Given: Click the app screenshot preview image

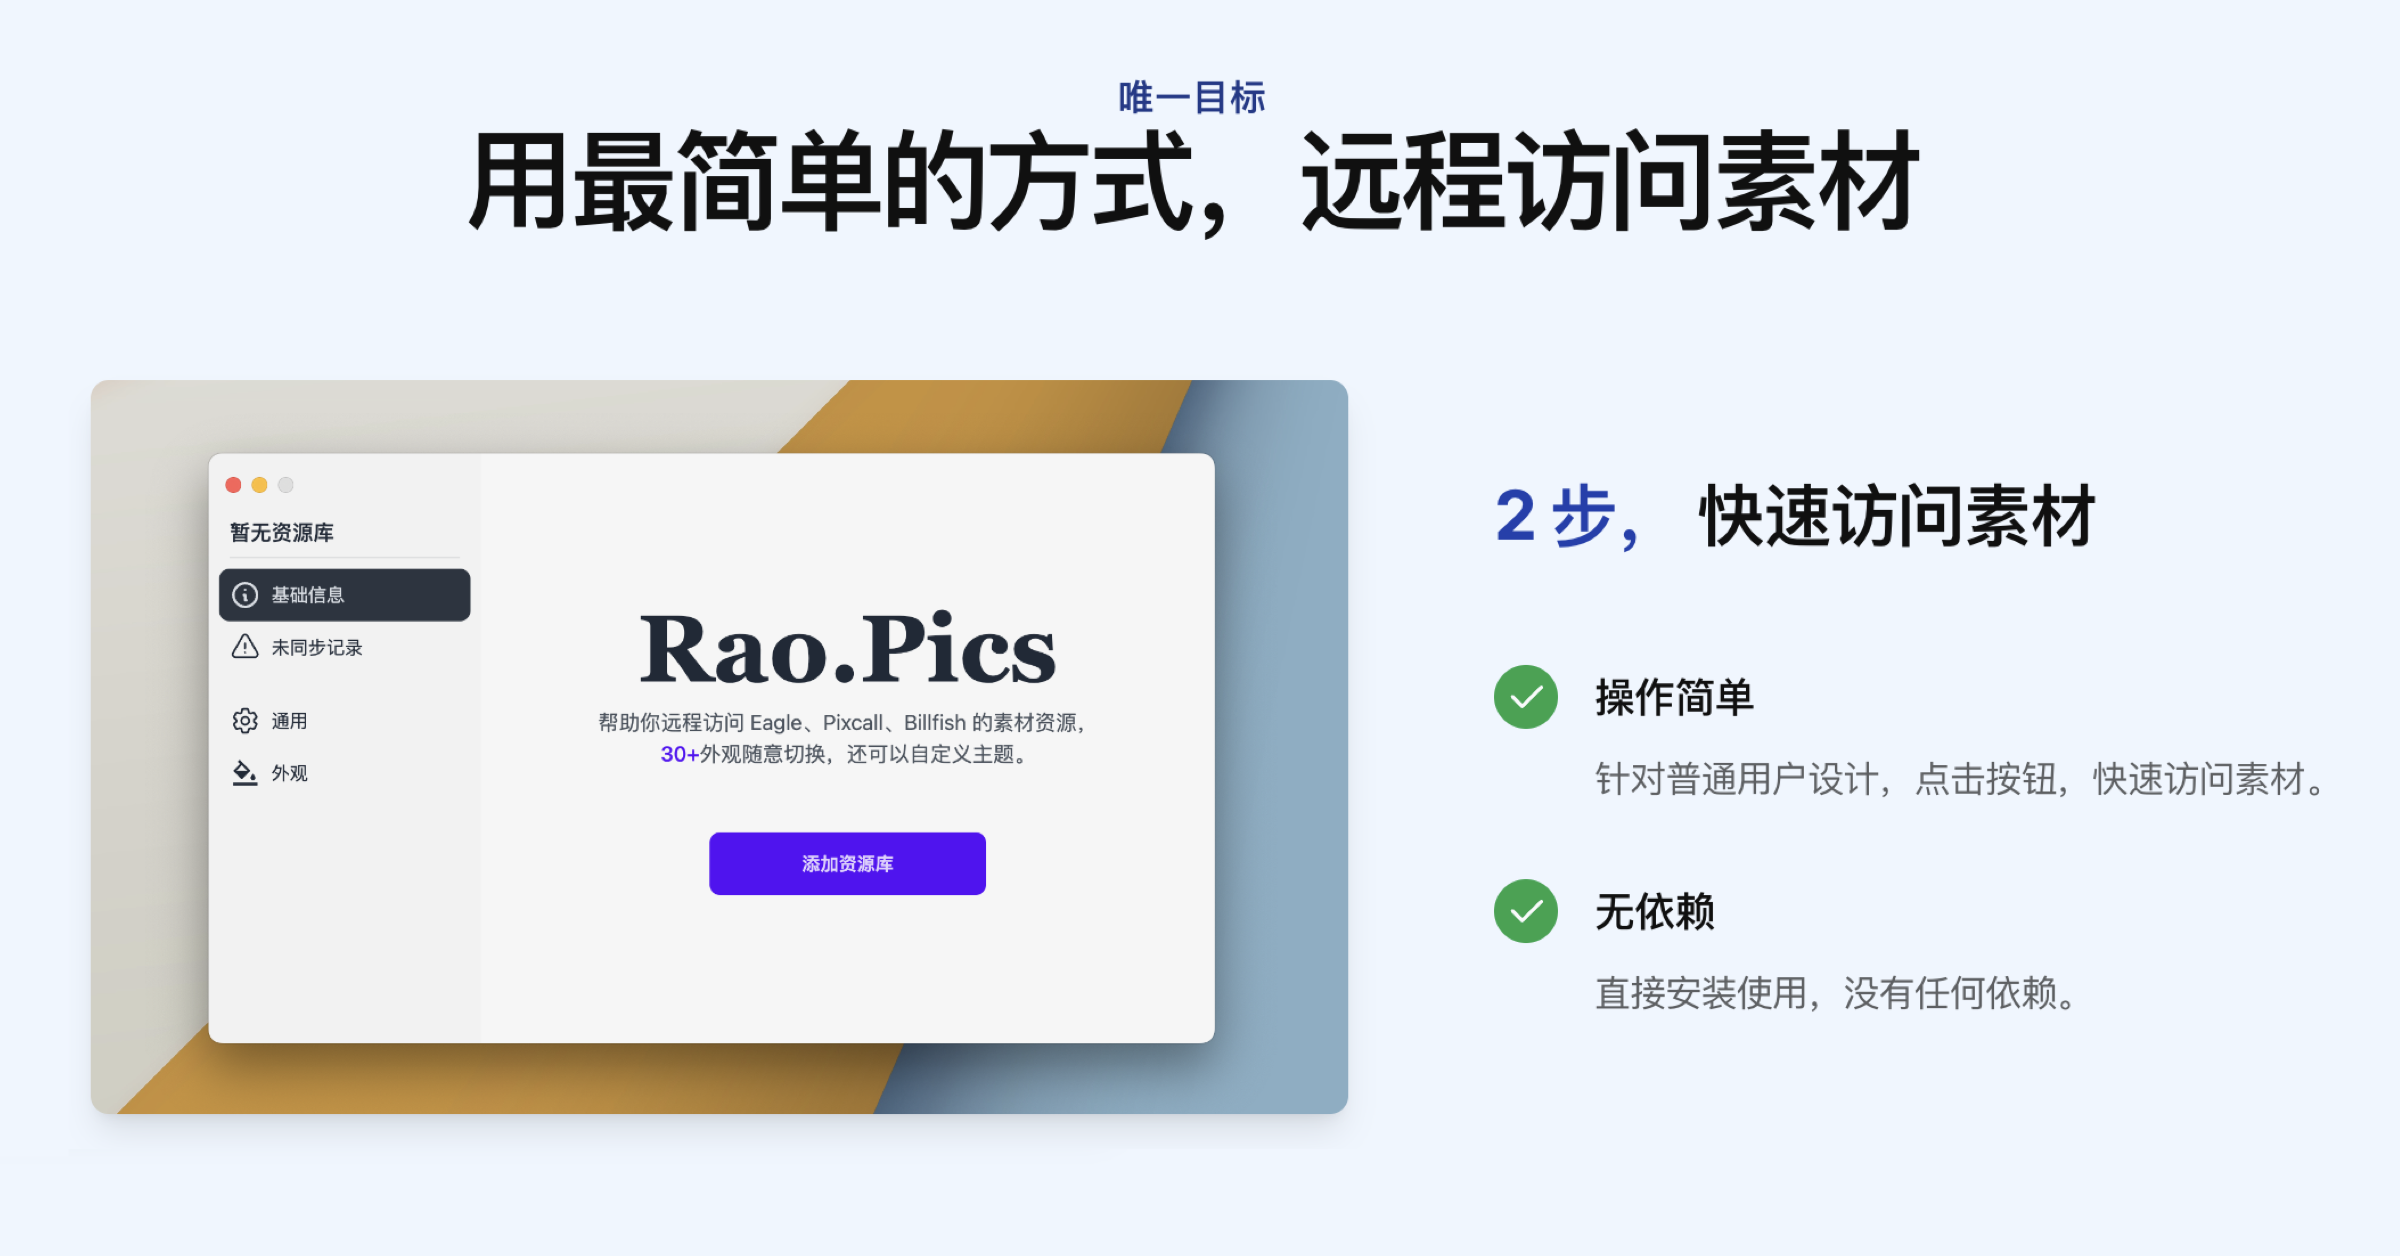Looking at the screenshot, I should coord(719,747).
